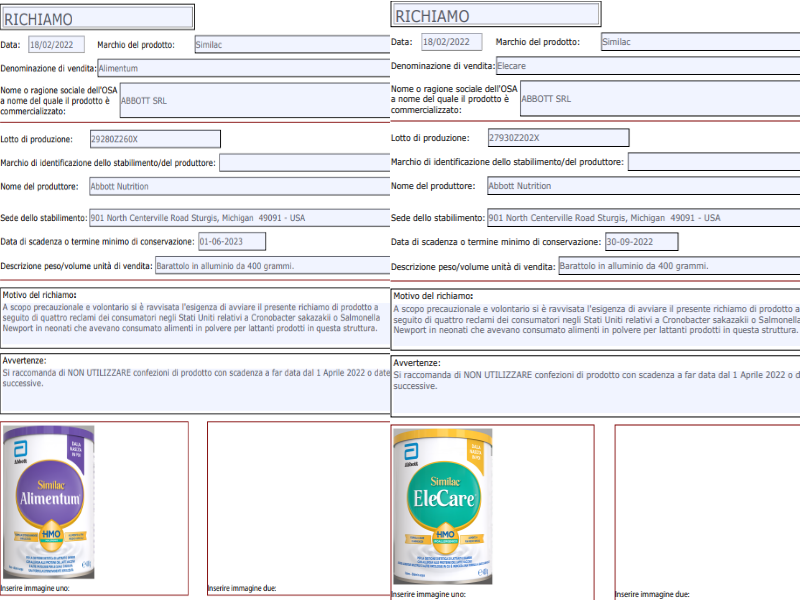The height and width of the screenshot is (600, 800).
Task: Click the empty immagine due box in the Alimentum form
Action: coord(299,508)
